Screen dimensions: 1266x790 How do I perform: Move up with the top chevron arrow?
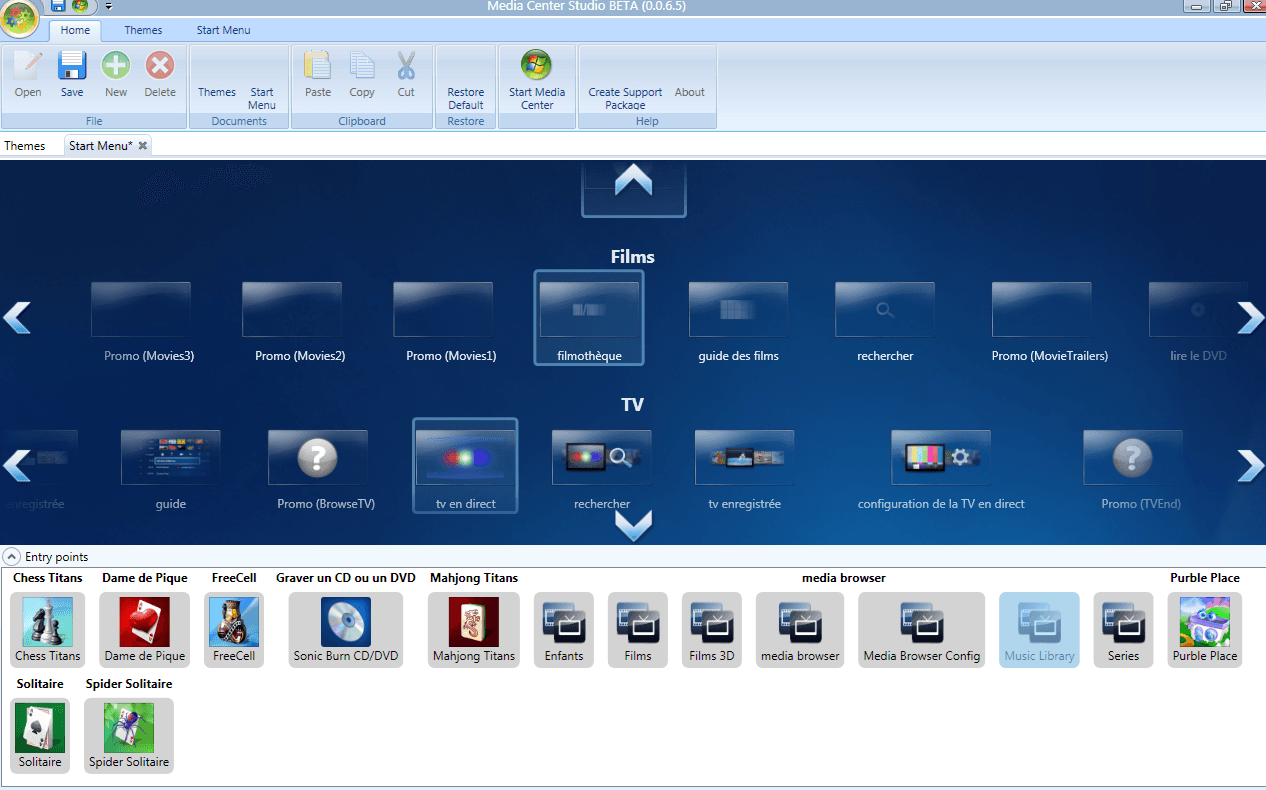634,182
